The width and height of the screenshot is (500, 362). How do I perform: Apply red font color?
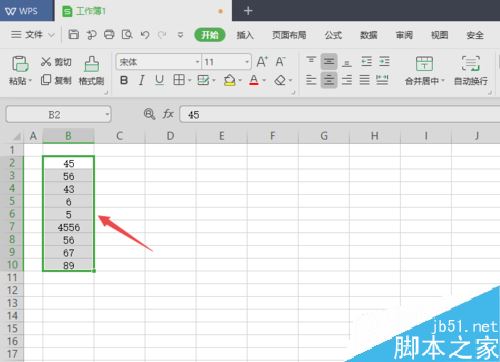tap(254, 80)
